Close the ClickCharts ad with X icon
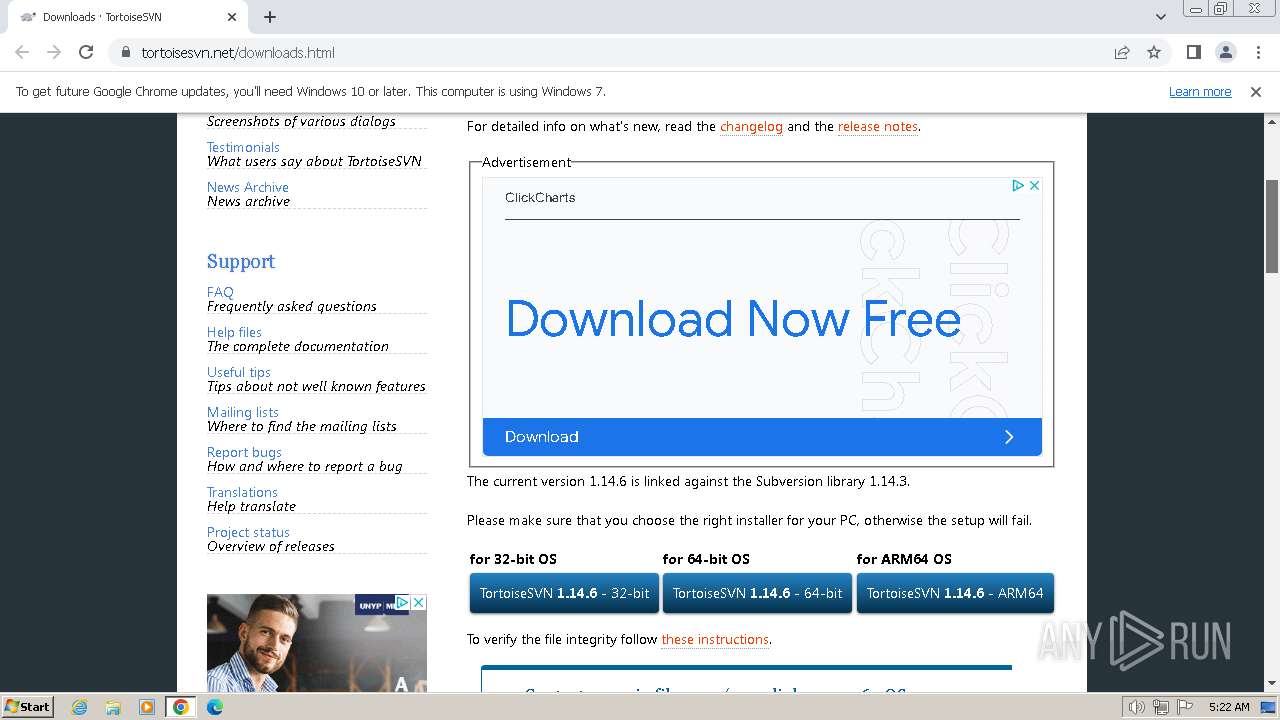Screen dimensions: 1280x720 [1034, 185]
